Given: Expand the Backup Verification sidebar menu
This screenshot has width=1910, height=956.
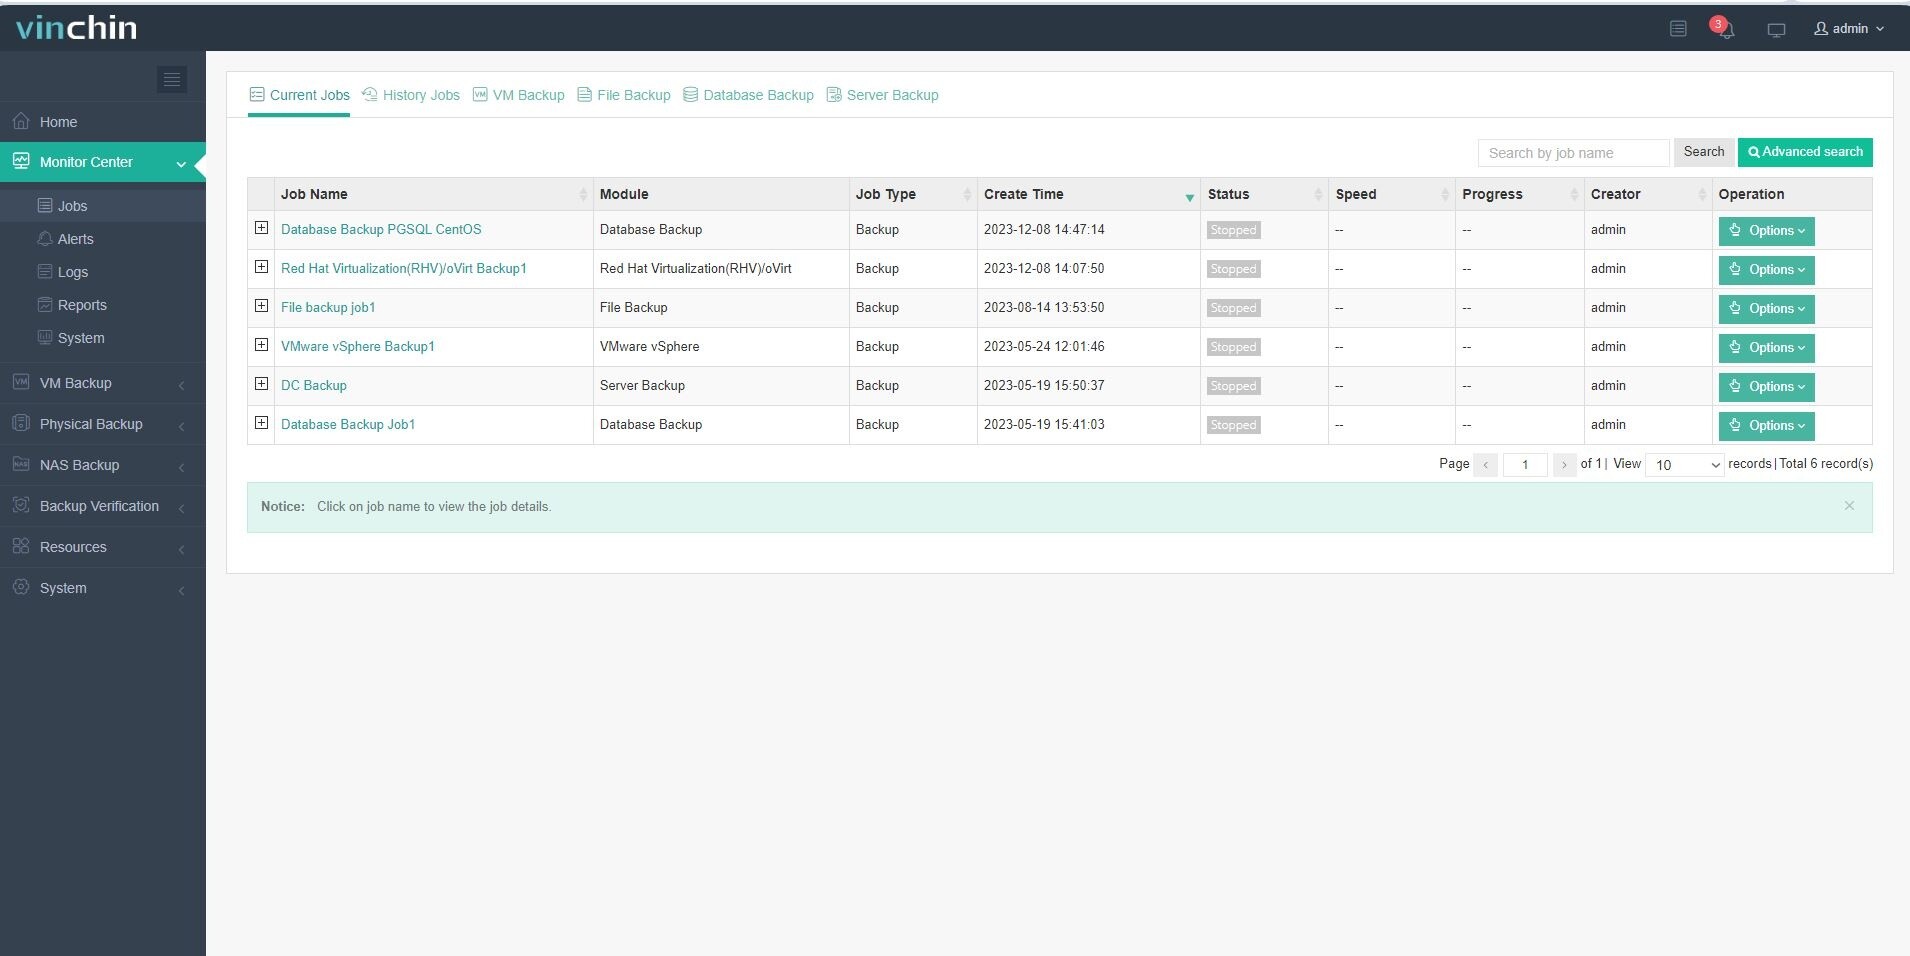Looking at the screenshot, I should [x=103, y=506].
